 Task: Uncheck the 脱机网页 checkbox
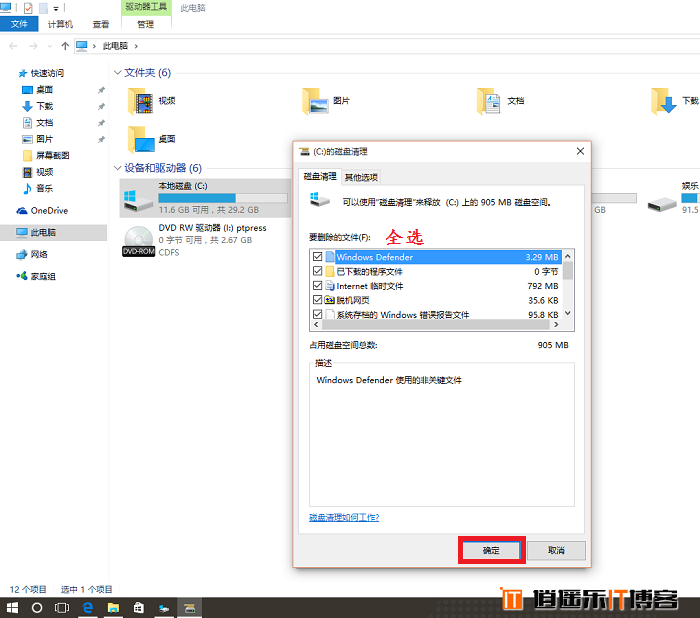(317, 300)
